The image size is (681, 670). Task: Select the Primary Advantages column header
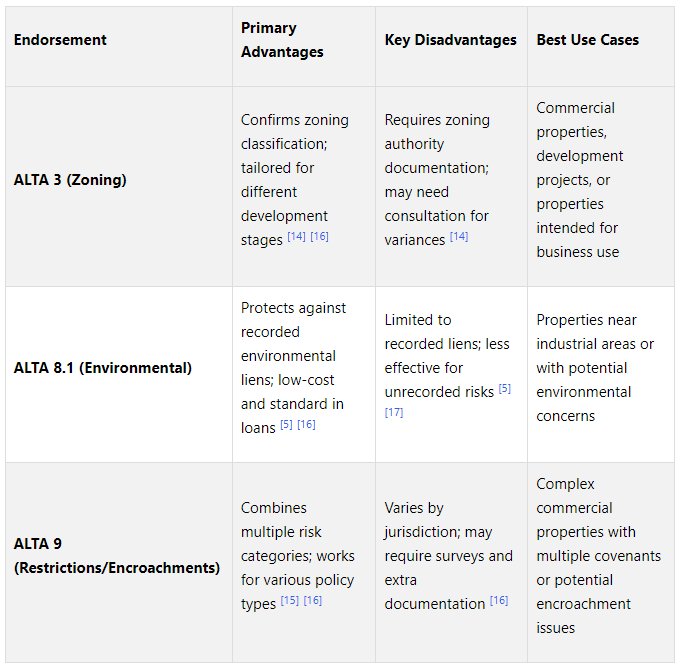coord(282,40)
